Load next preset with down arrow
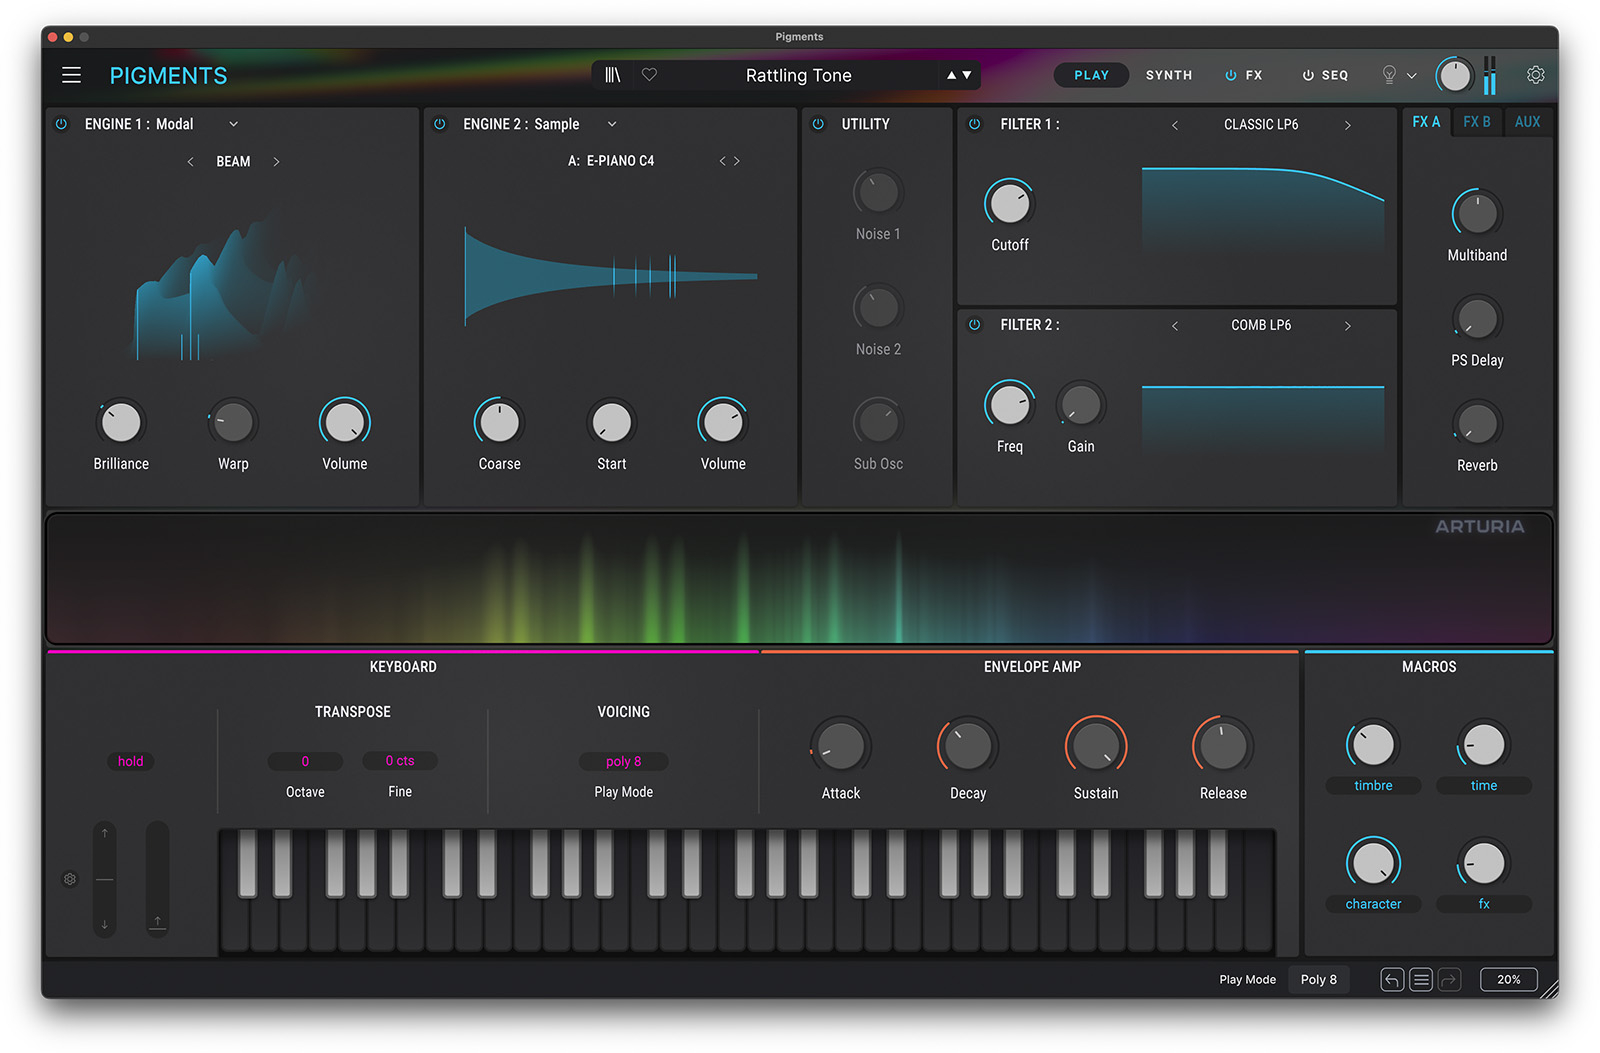Screen dimensions: 1600x1053 [967, 75]
